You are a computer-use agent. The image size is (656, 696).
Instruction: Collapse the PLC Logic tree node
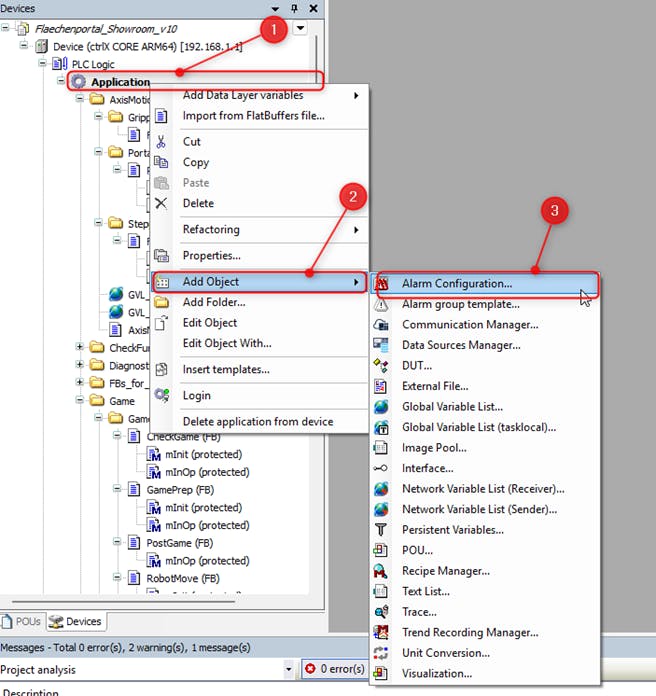44,64
